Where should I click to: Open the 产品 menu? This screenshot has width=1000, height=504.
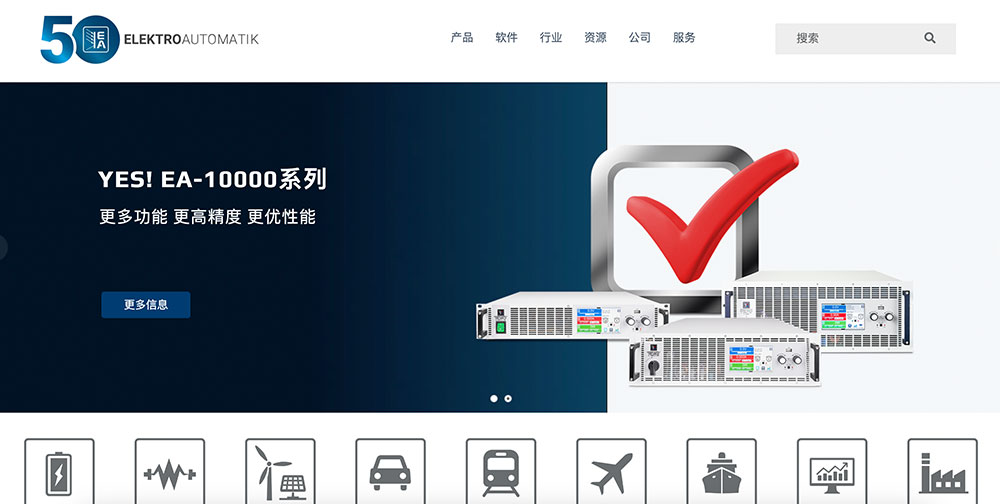point(462,38)
